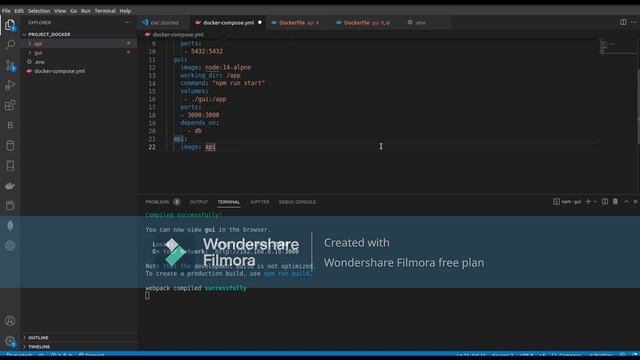Open the PROBLEMS panel tab
Image resolution: width=640 pixels, height=360 pixels.
[x=157, y=202]
